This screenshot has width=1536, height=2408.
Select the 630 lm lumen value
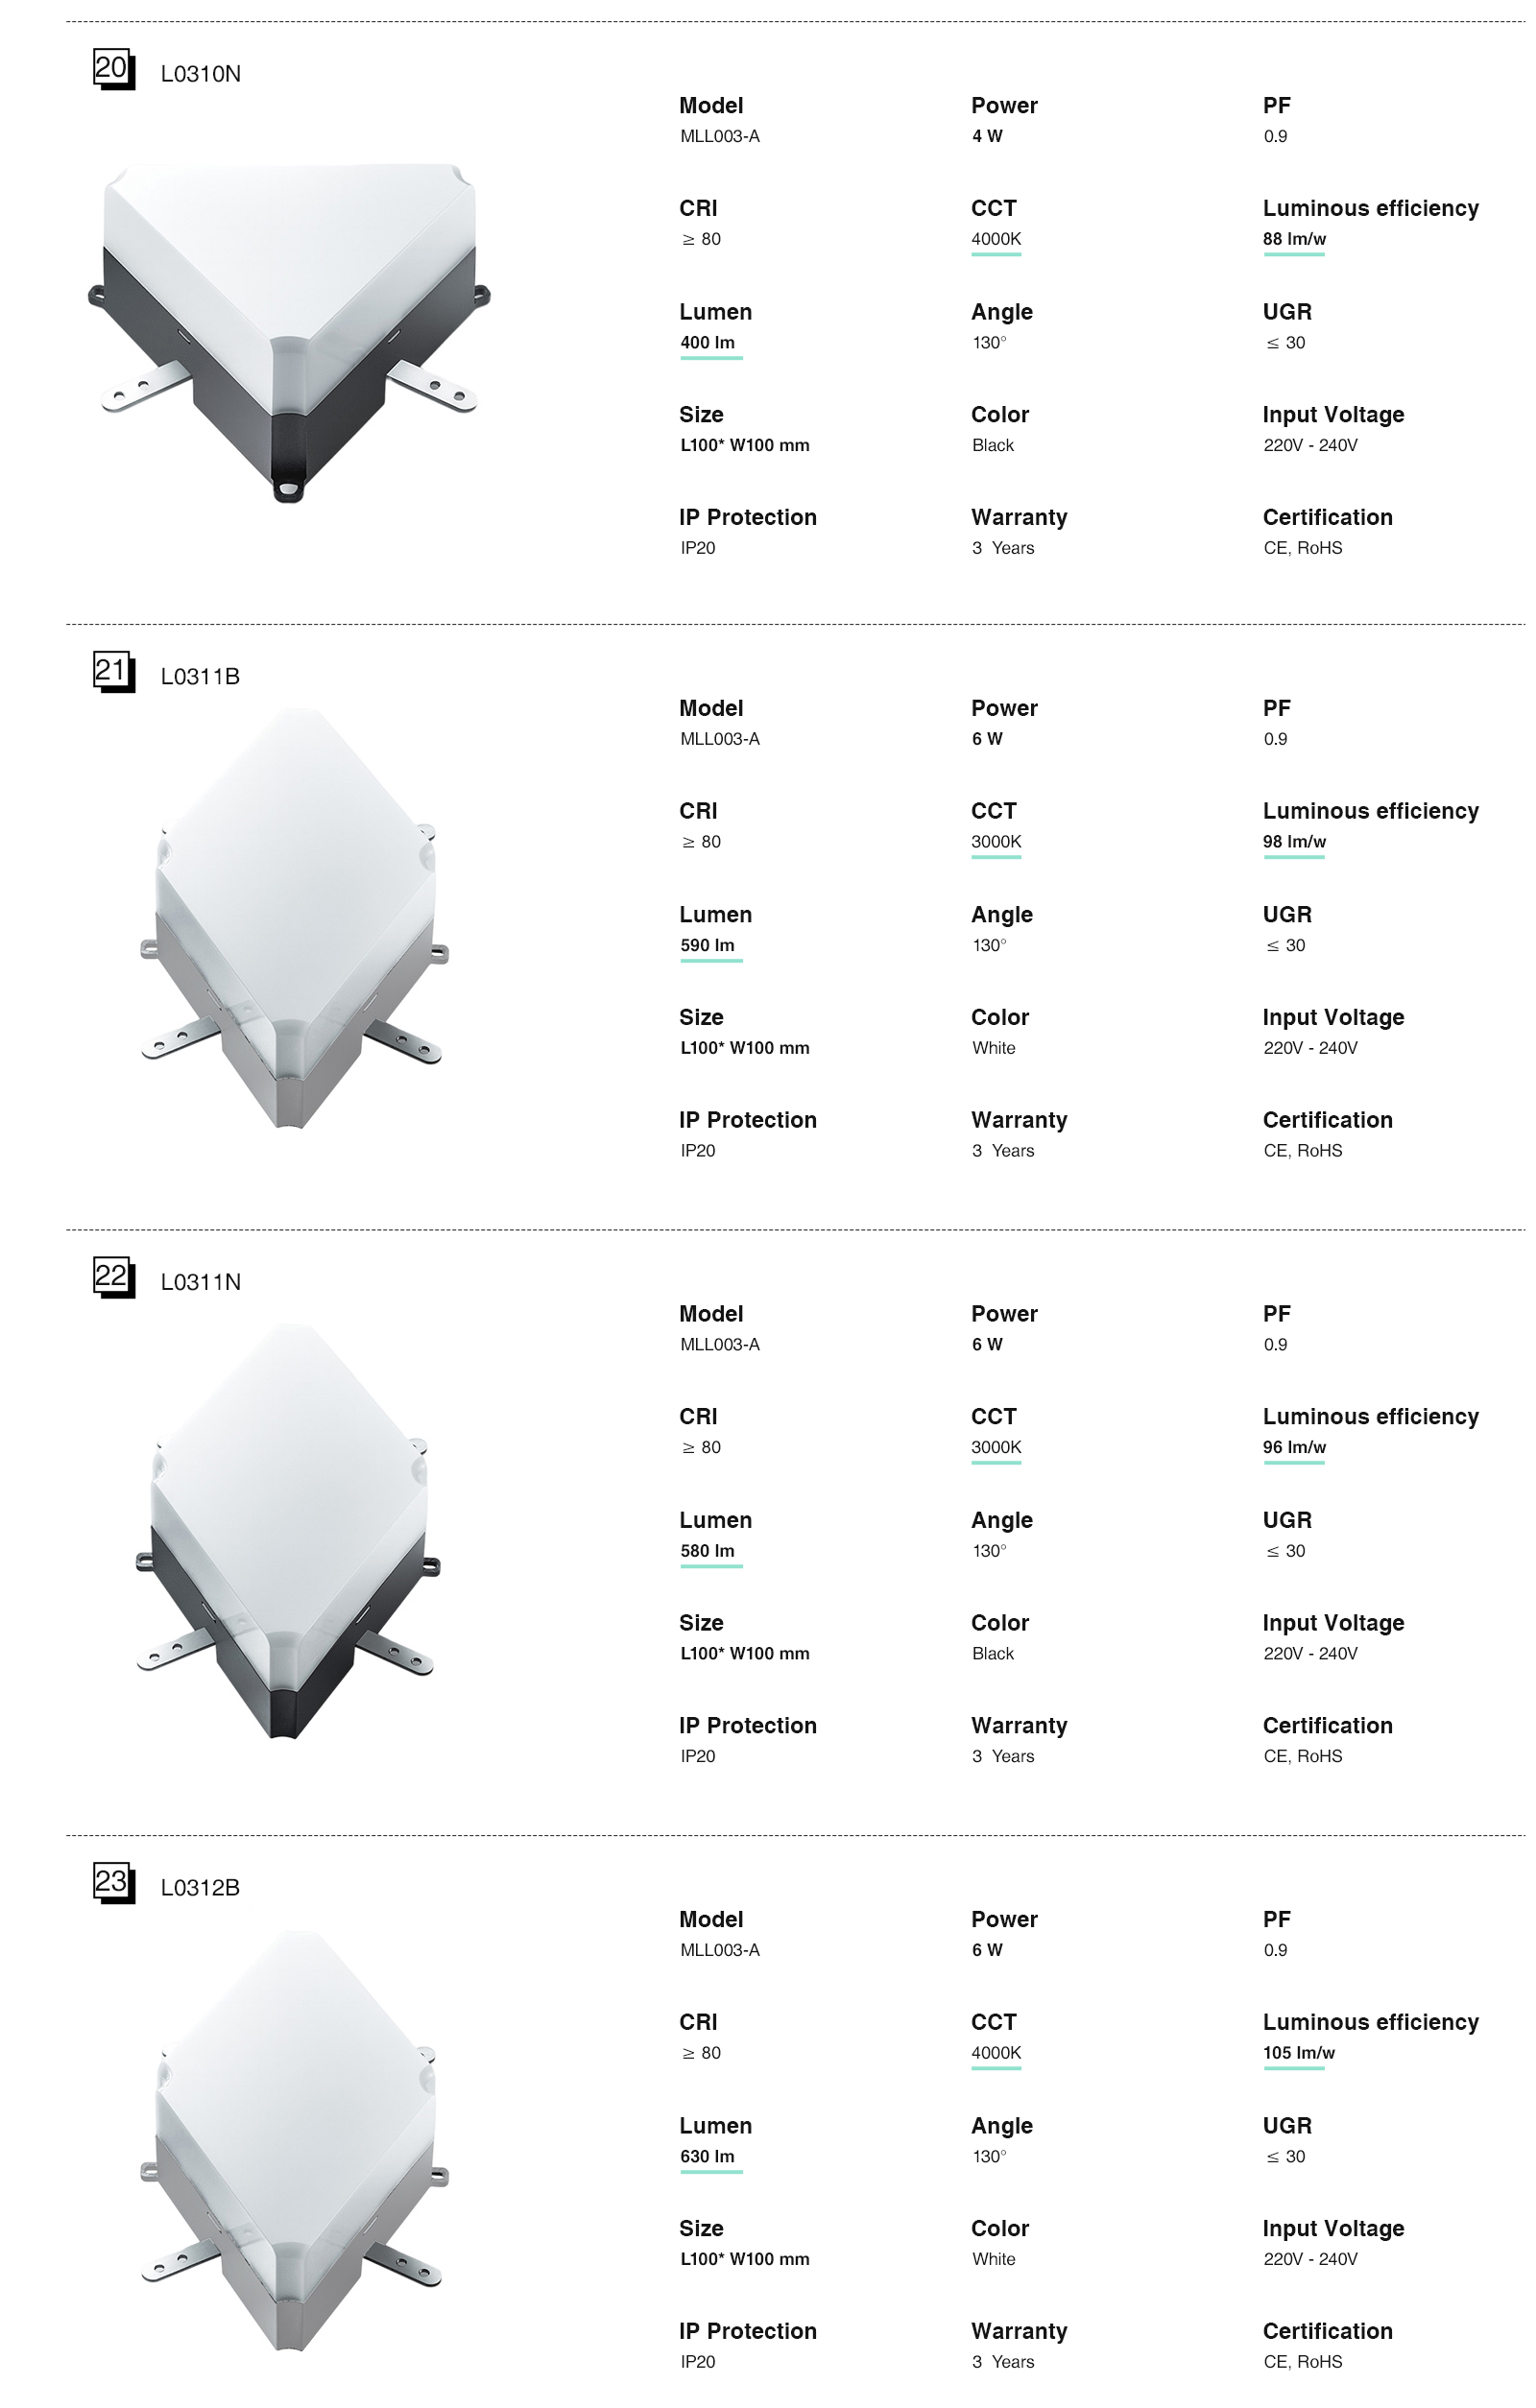click(x=707, y=2157)
